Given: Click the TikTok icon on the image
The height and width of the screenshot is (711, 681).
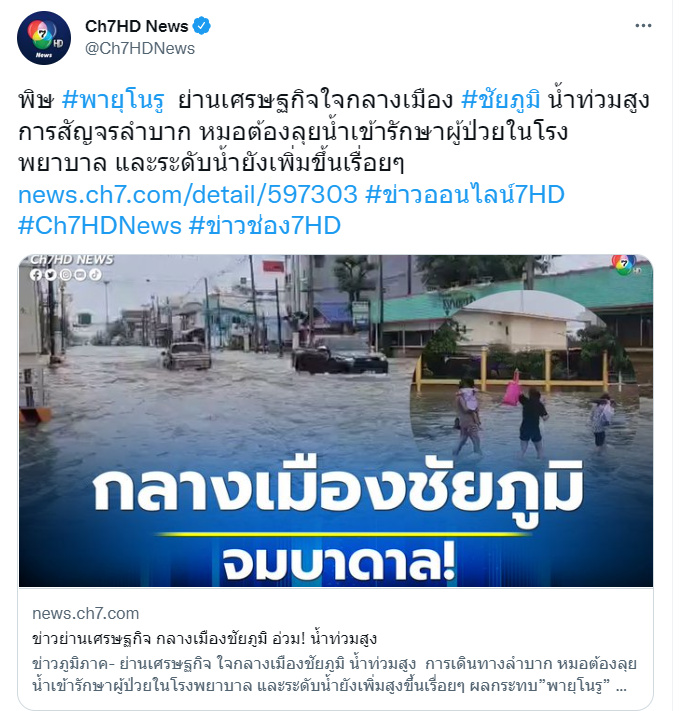Looking at the screenshot, I should (x=95, y=275).
